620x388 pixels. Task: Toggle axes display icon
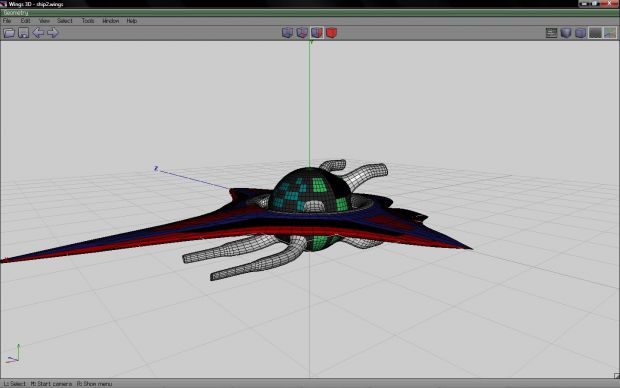[610, 33]
